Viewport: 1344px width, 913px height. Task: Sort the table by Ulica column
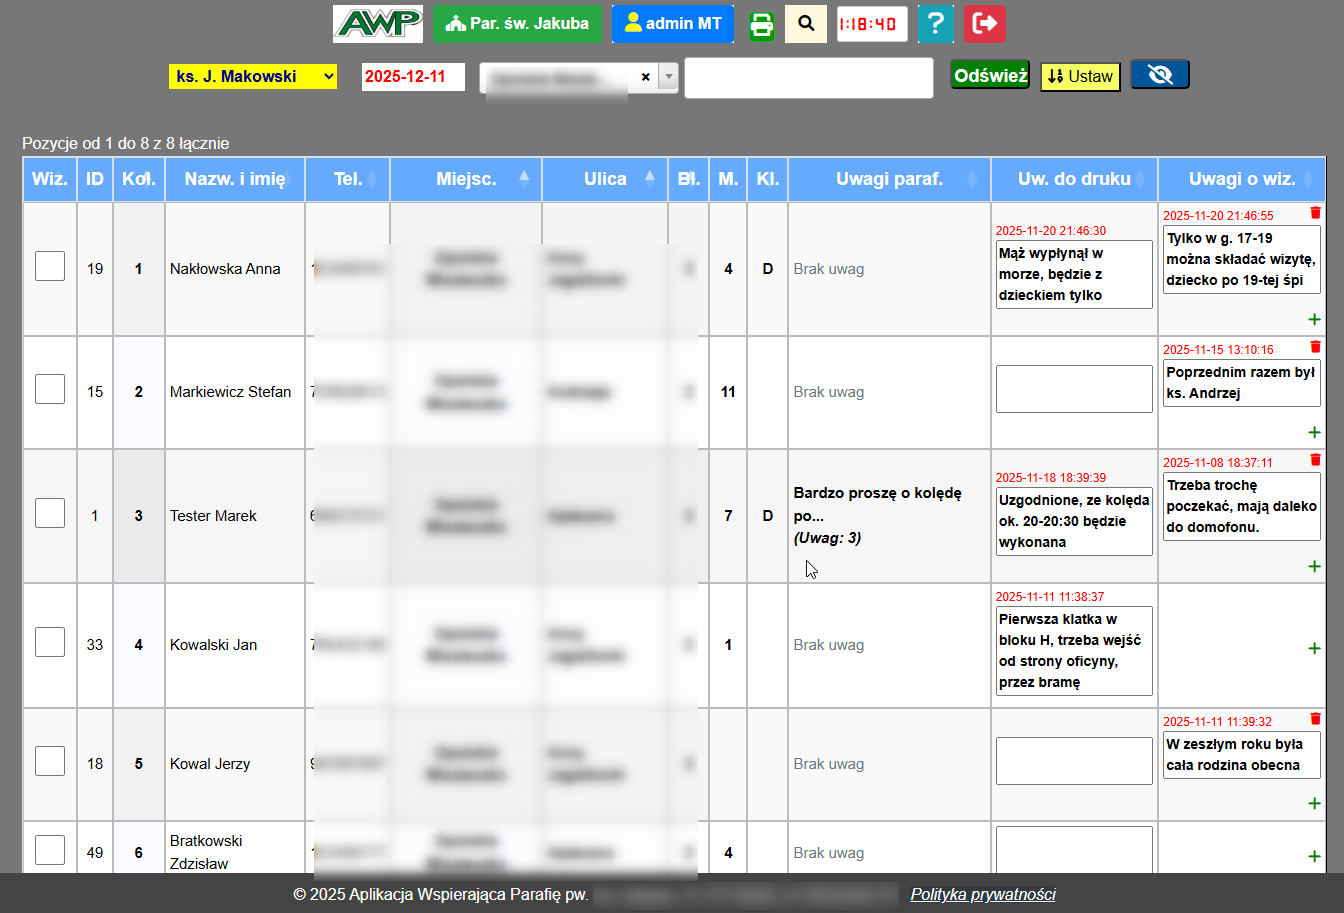click(x=605, y=179)
